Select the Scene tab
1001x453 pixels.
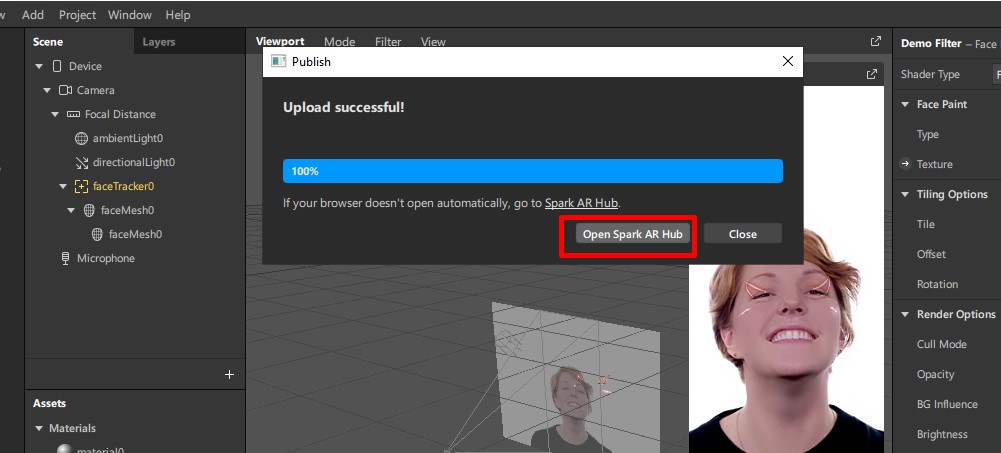pos(48,42)
